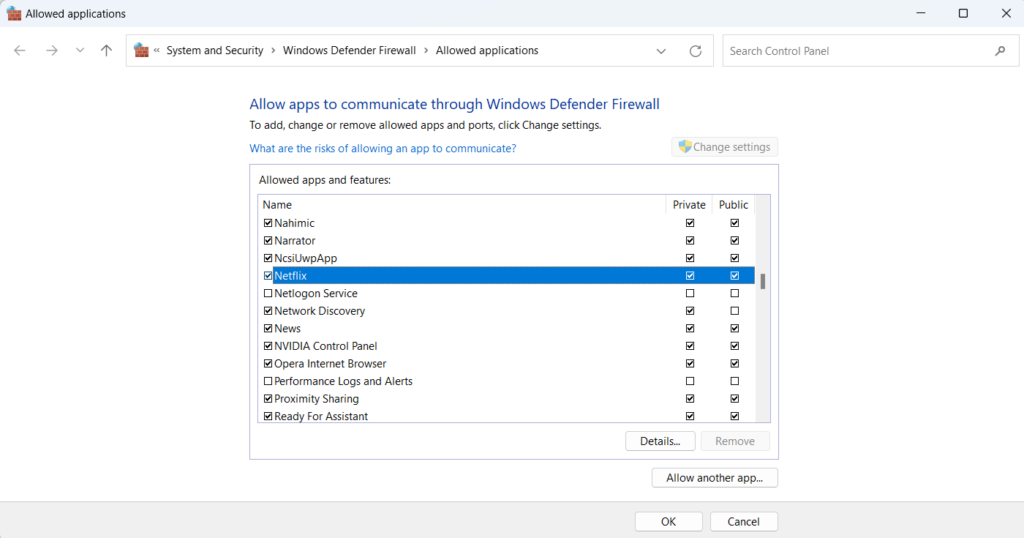Image resolution: width=1024 pixels, height=538 pixels.
Task: Click the Refresh icon in address bar
Action: (695, 51)
